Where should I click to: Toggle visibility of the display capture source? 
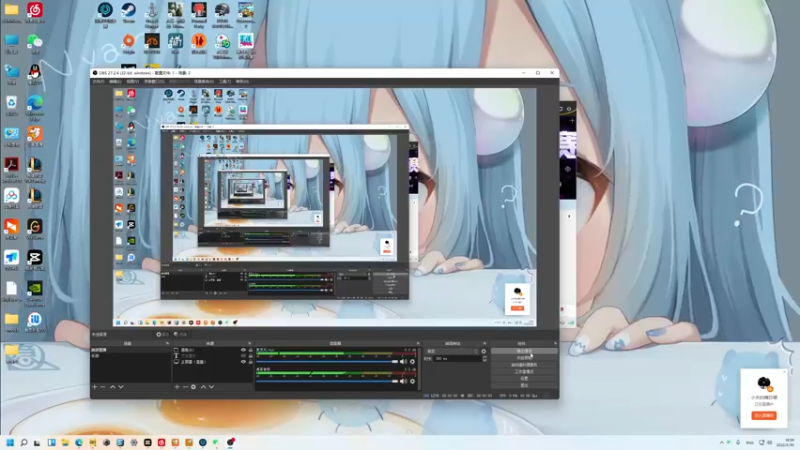point(243,362)
